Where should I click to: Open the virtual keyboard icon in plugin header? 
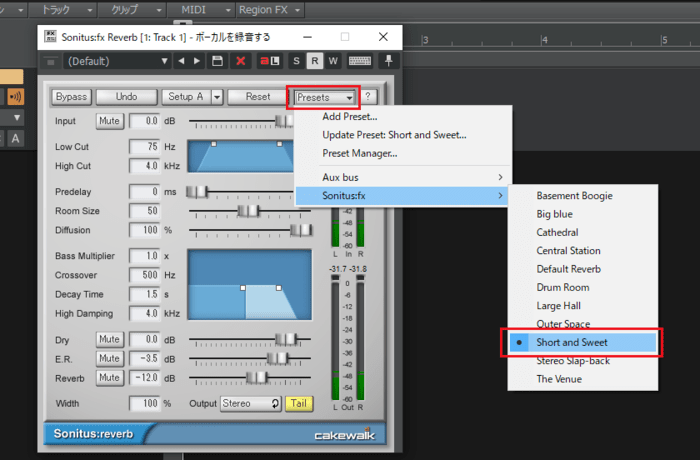point(360,61)
